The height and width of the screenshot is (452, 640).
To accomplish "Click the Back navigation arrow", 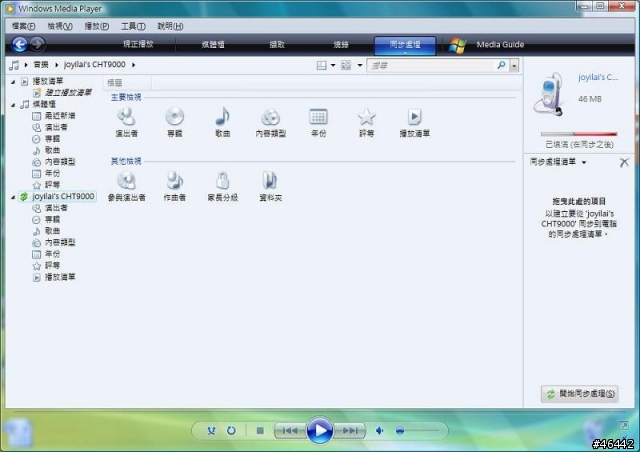I will [x=20, y=44].
